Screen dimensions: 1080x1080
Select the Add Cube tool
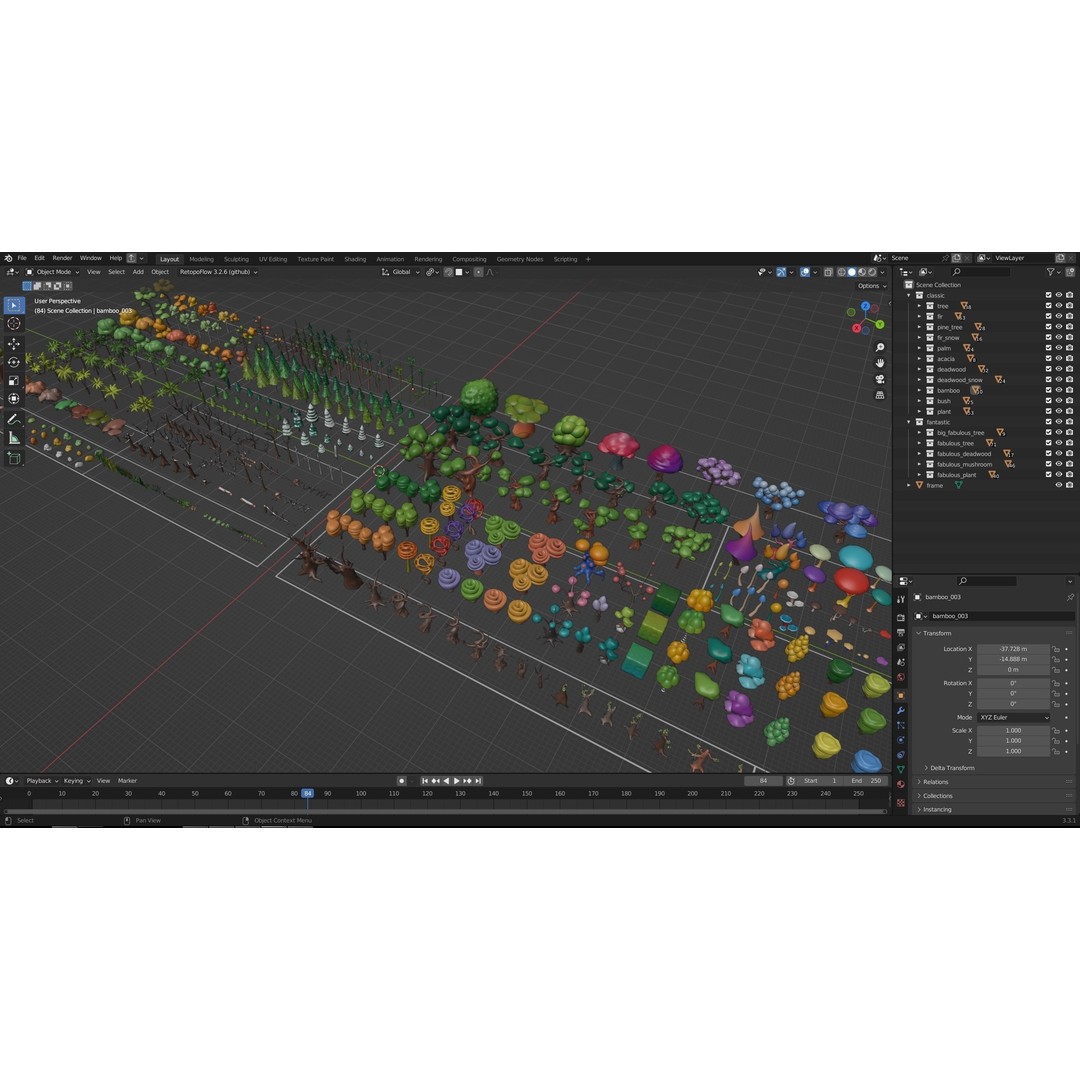(14, 458)
